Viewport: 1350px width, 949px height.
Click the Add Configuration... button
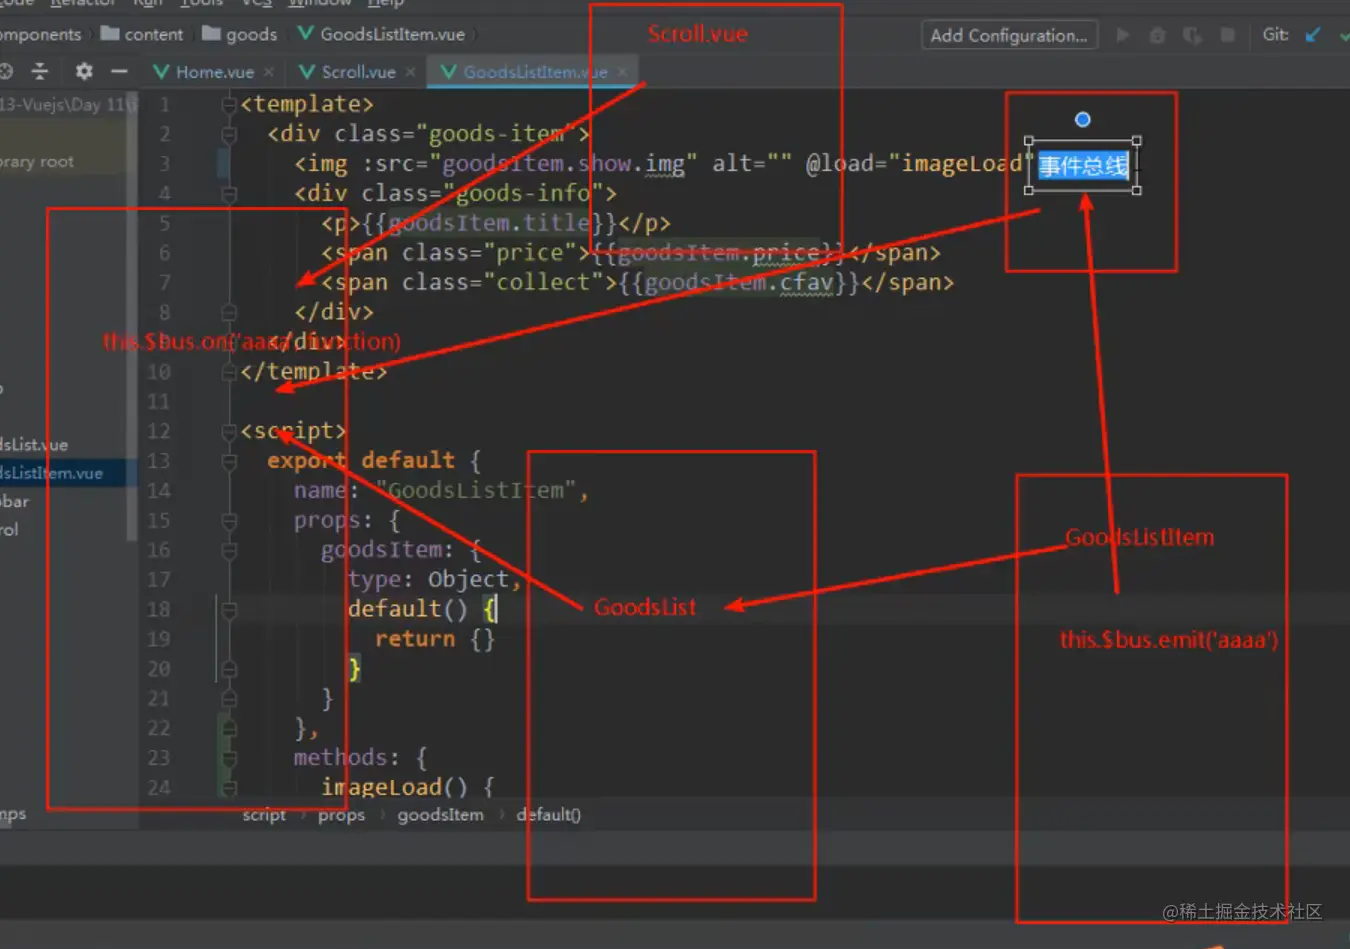(x=1009, y=36)
